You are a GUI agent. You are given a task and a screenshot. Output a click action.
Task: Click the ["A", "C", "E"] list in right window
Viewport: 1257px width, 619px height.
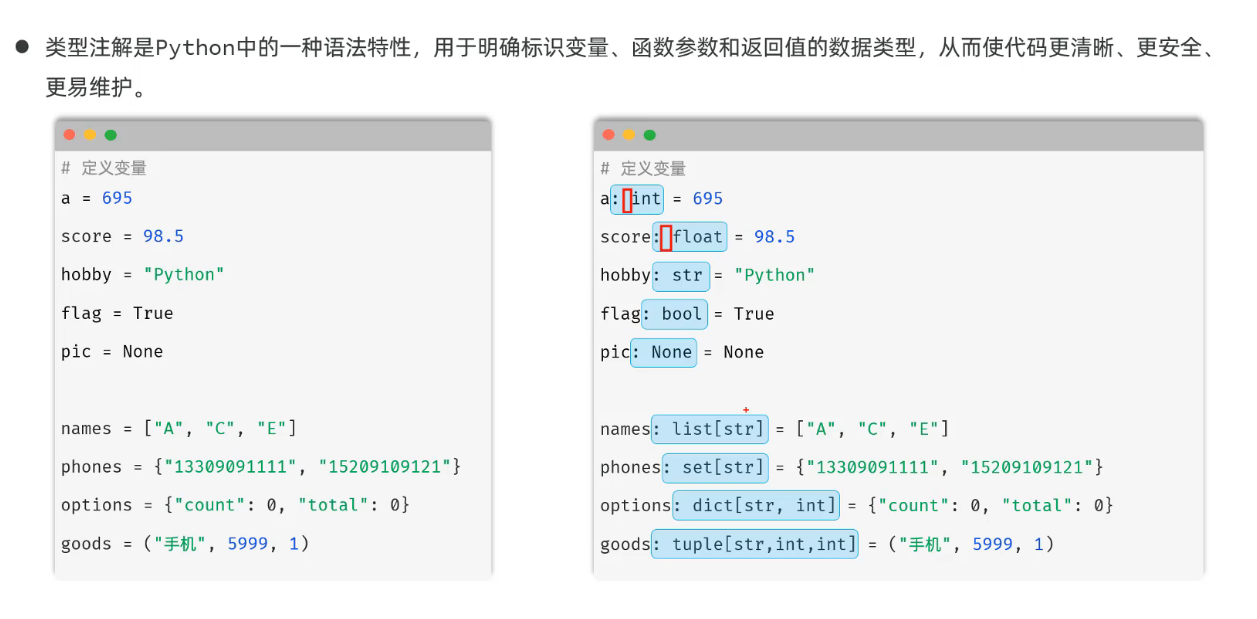tap(873, 429)
